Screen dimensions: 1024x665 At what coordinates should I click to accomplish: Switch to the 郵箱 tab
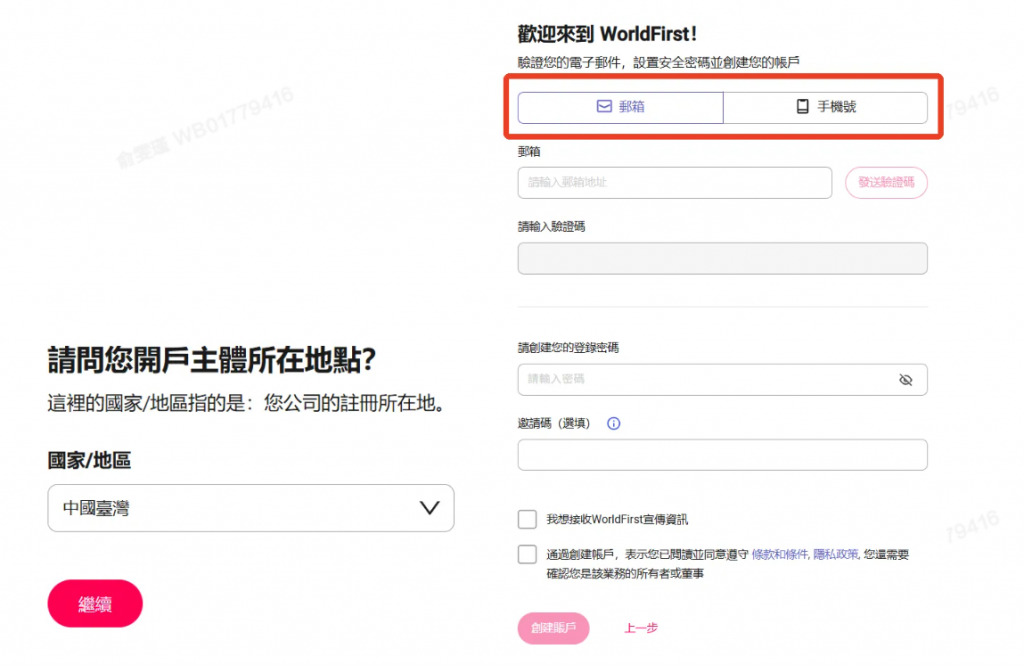(620, 107)
